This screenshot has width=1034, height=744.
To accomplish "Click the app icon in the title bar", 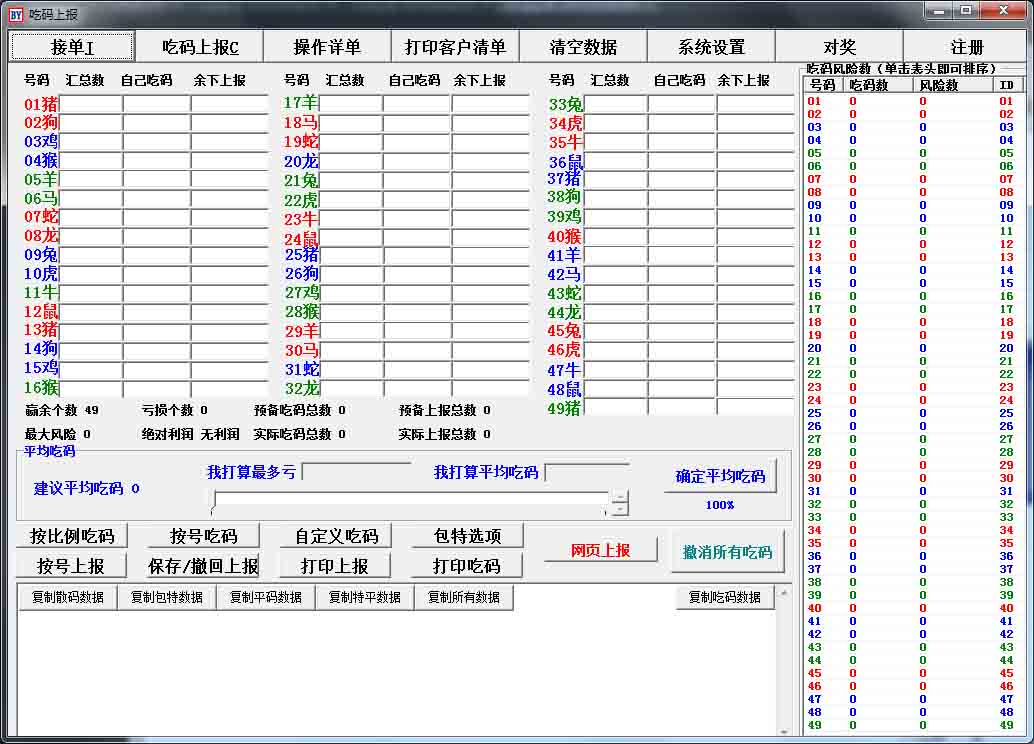I will (15, 13).
